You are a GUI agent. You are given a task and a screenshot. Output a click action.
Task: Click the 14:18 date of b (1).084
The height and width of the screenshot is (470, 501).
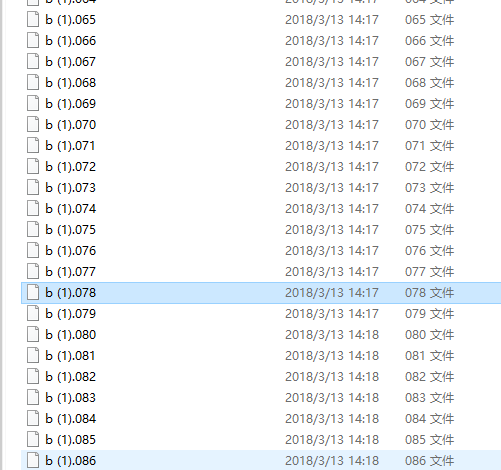pyautogui.click(x=332, y=419)
